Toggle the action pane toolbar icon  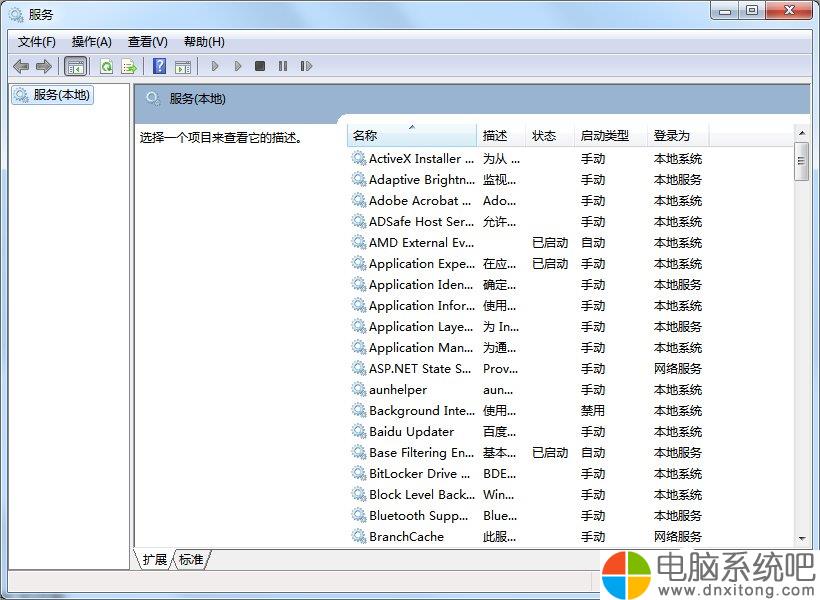(x=183, y=66)
